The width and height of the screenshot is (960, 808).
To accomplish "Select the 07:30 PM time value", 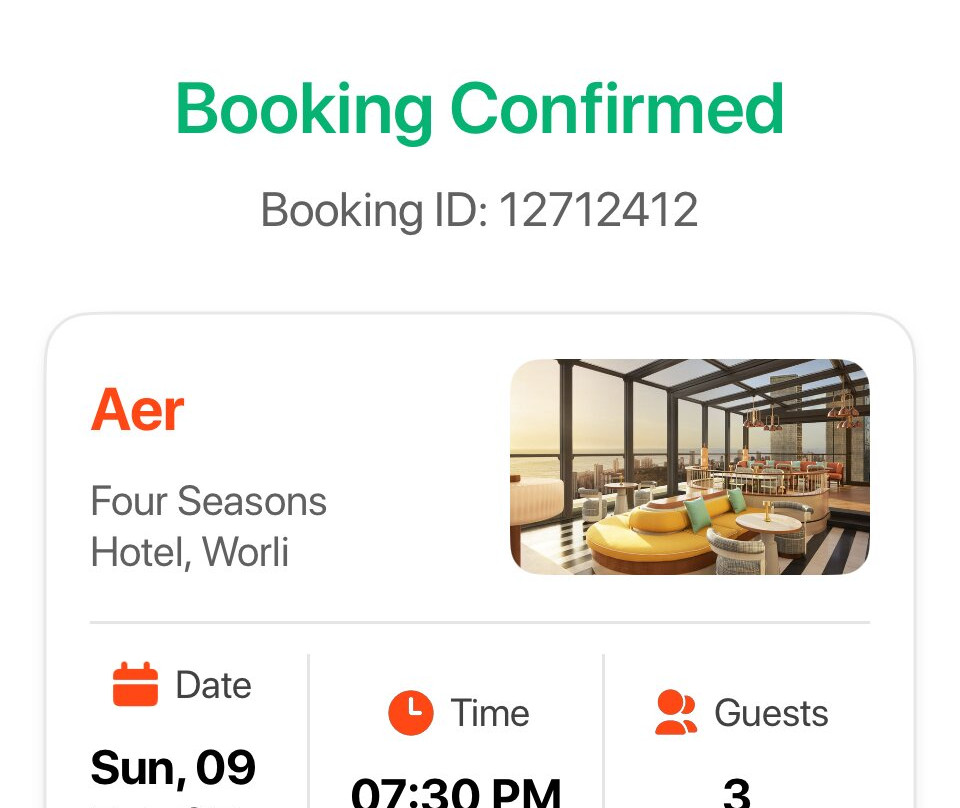I will tap(455, 793).
